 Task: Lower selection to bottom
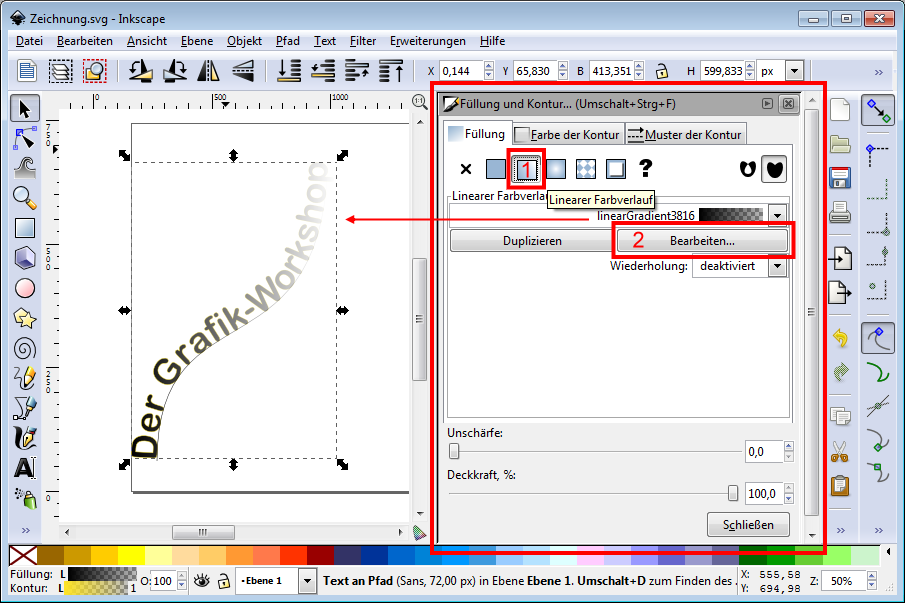point(289,71)
